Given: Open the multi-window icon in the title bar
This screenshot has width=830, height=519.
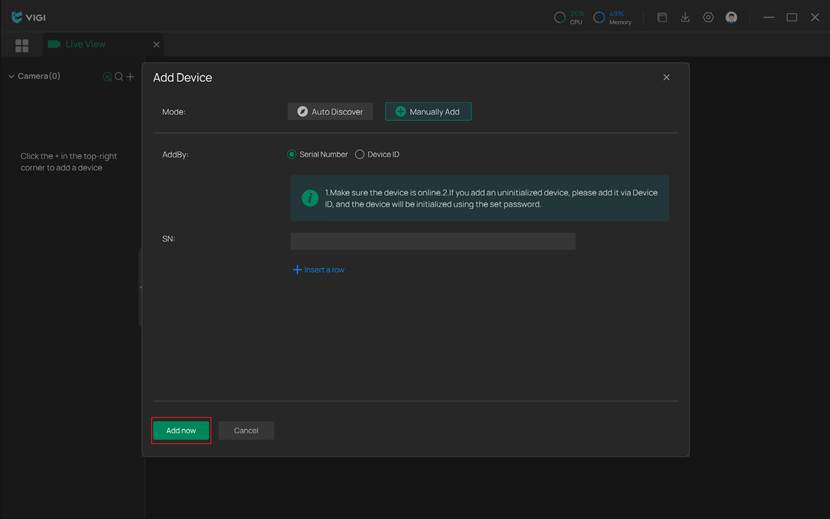Looking at the screenshot, I should 662,17.
